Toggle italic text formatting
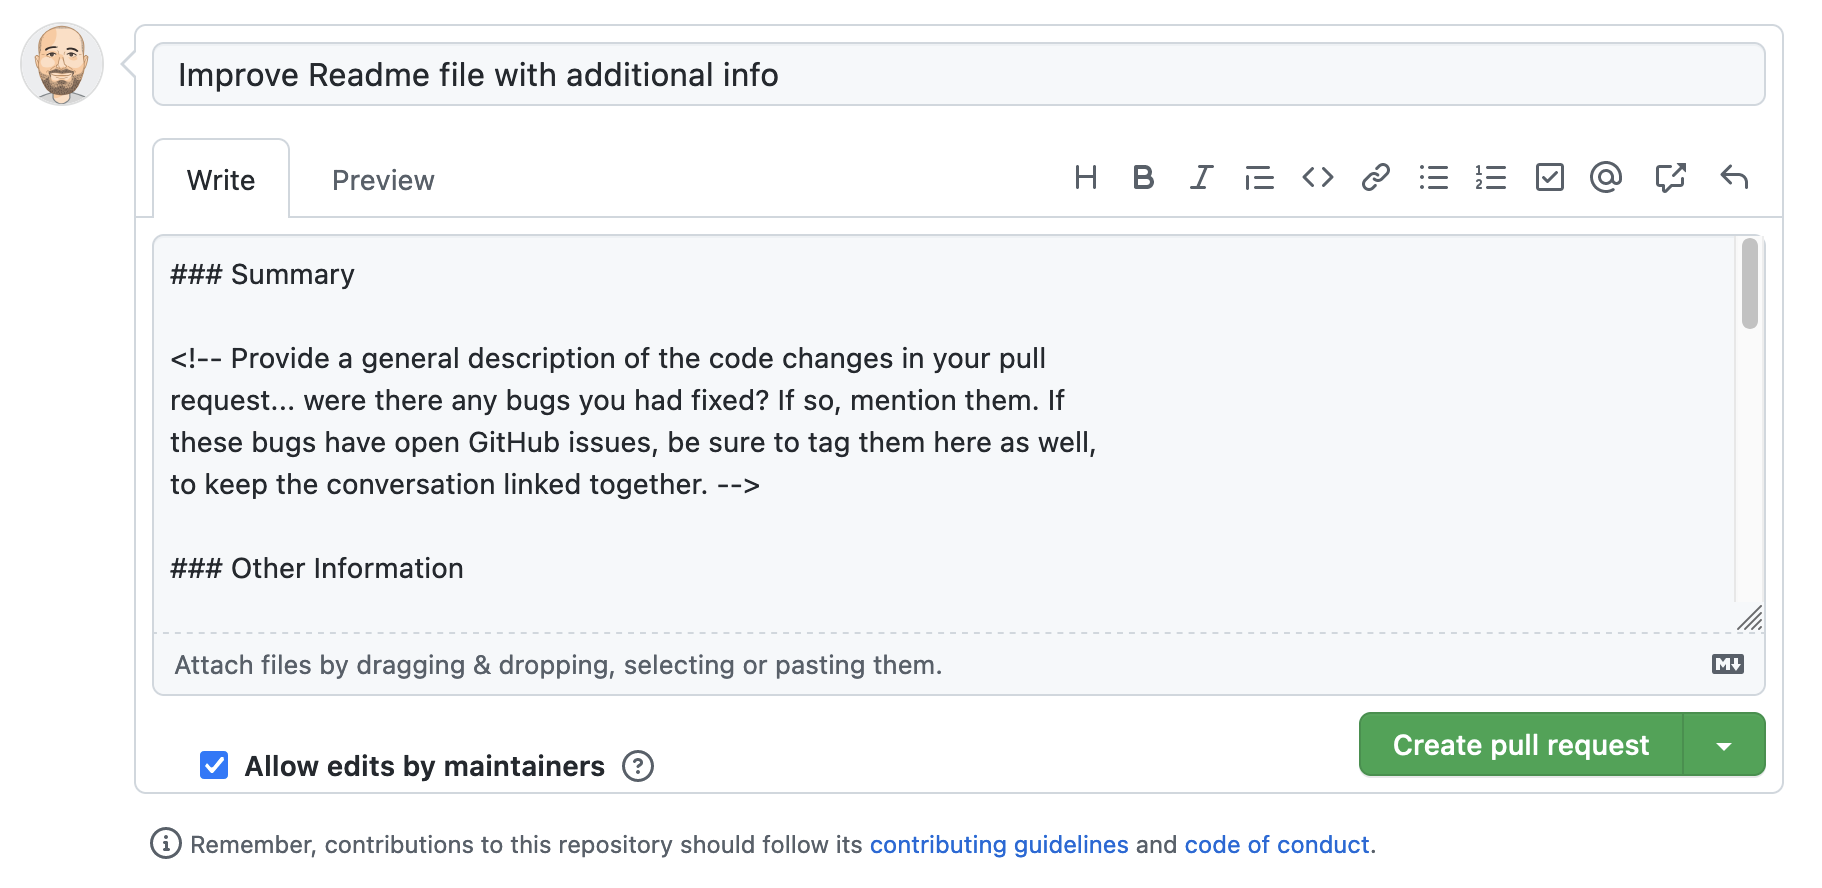Image resolution: width=1822 pixels, height=888 pixels. coord(1200,177)
